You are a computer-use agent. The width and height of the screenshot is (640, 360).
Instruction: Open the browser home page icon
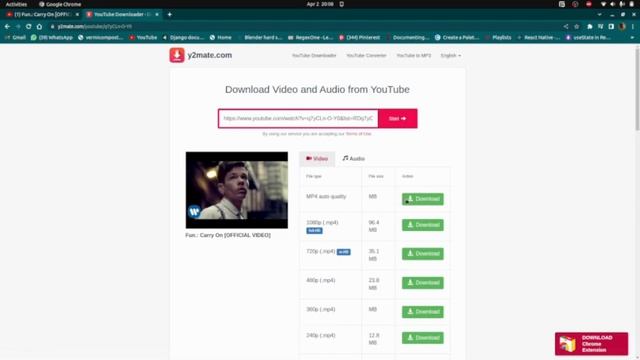click(x=39, y=27)
